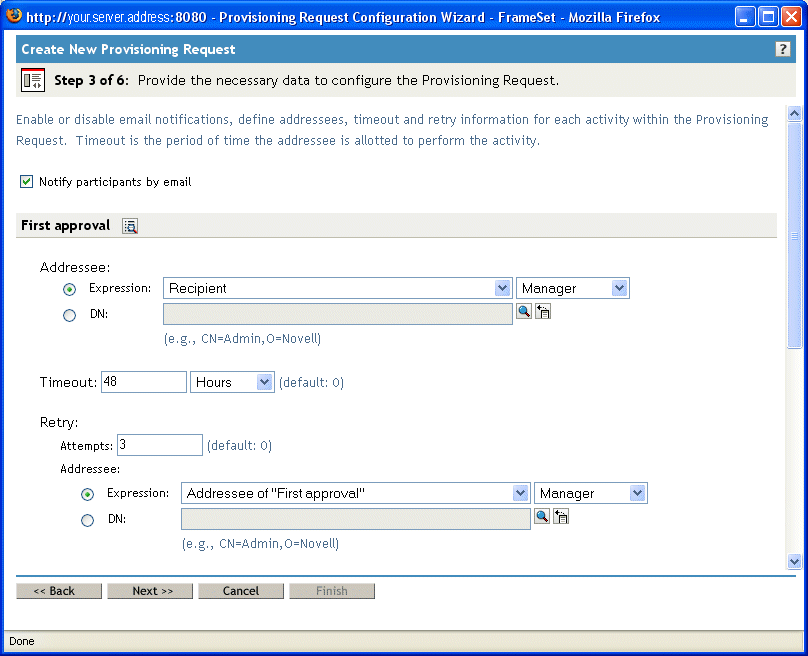Click the history list icon for retry DN

[x=561, y=516]
